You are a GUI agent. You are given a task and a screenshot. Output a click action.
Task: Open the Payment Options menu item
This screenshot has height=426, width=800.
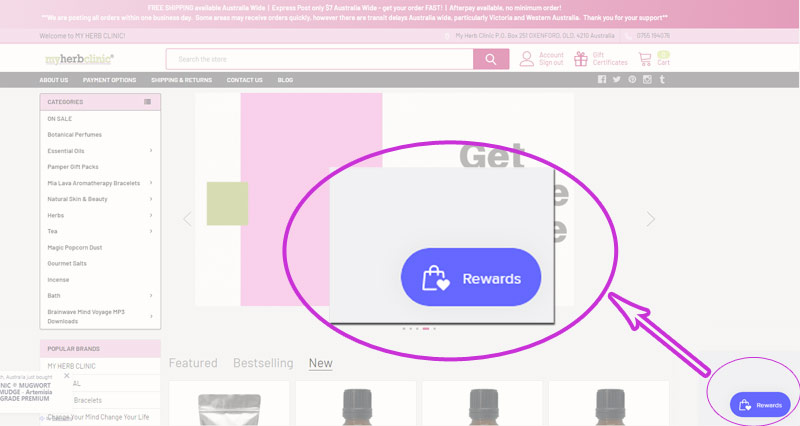(109, 80)
